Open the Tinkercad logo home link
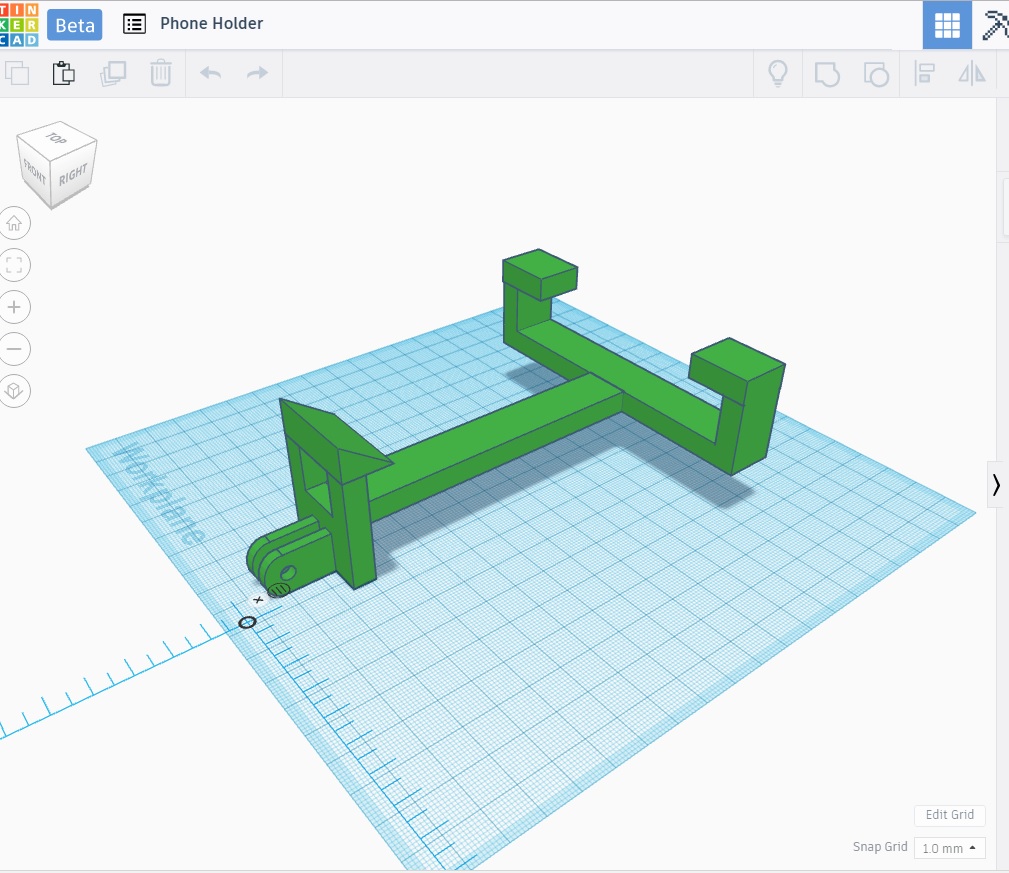Viewport: 1009px width, 873px height. [x=19, y=24]
